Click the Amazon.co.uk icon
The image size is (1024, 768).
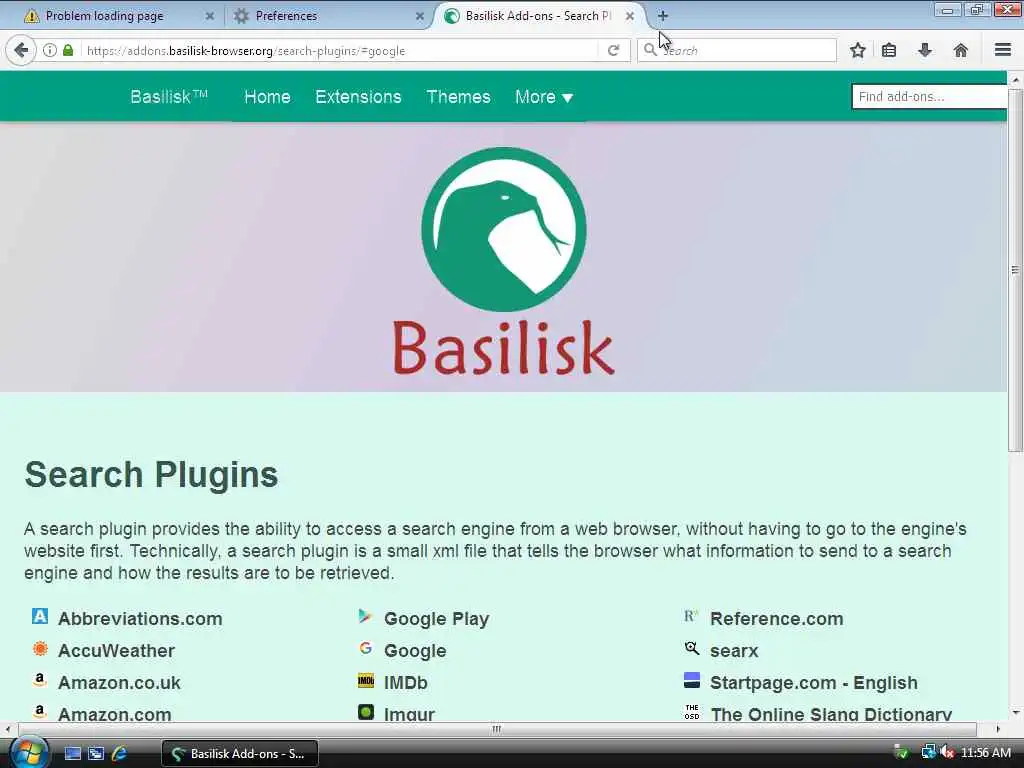[40, 680]
